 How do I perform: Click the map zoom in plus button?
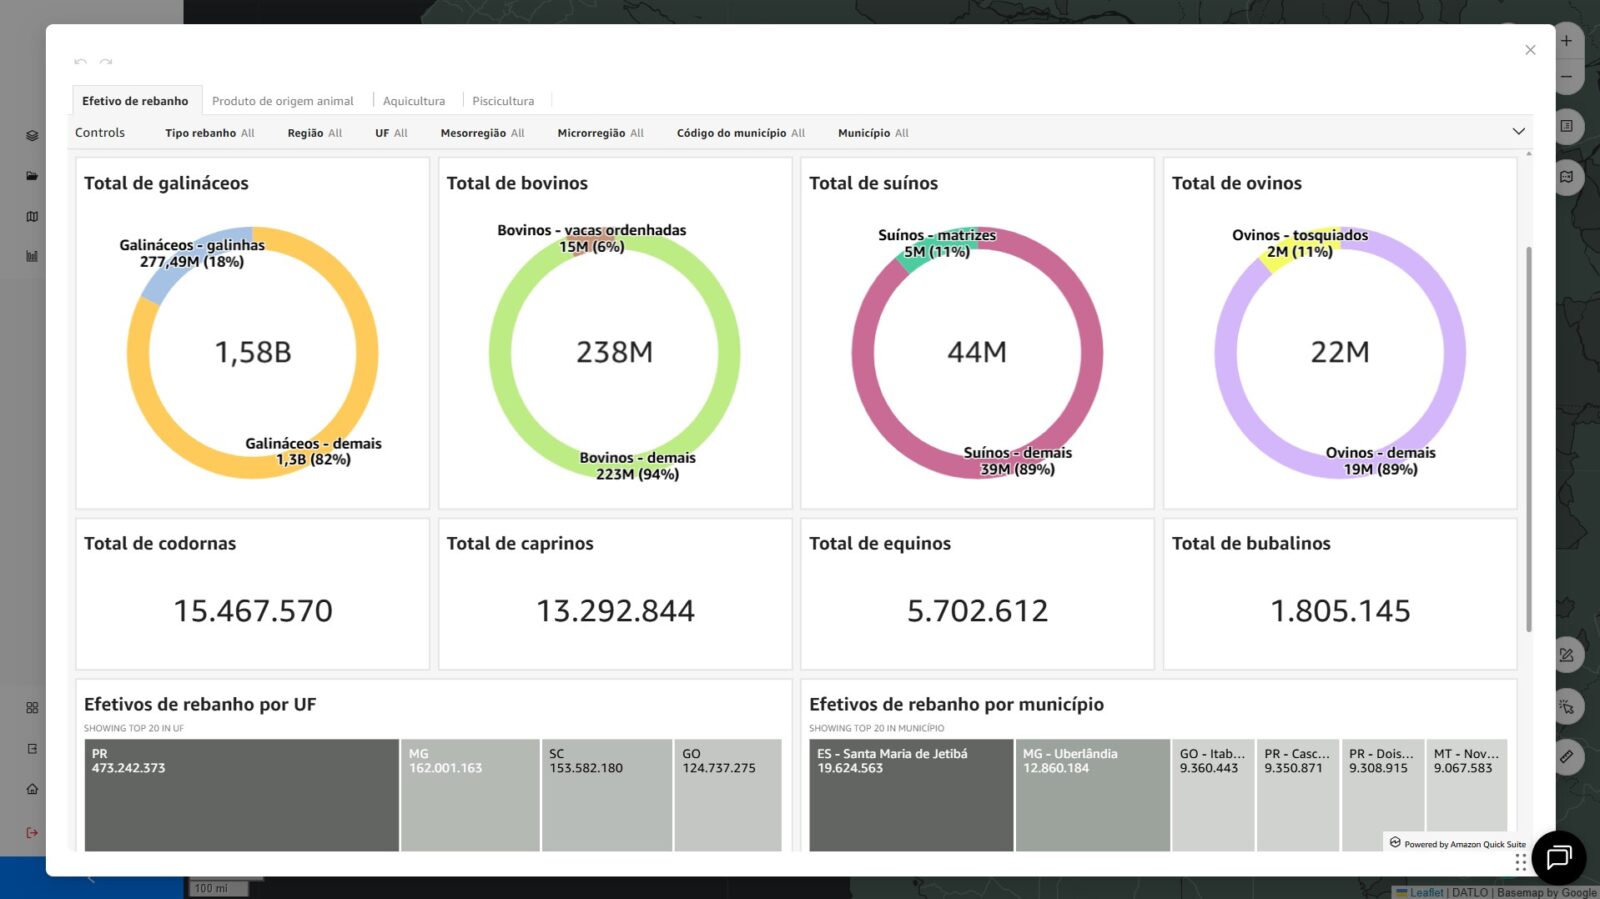[1566, 41]
